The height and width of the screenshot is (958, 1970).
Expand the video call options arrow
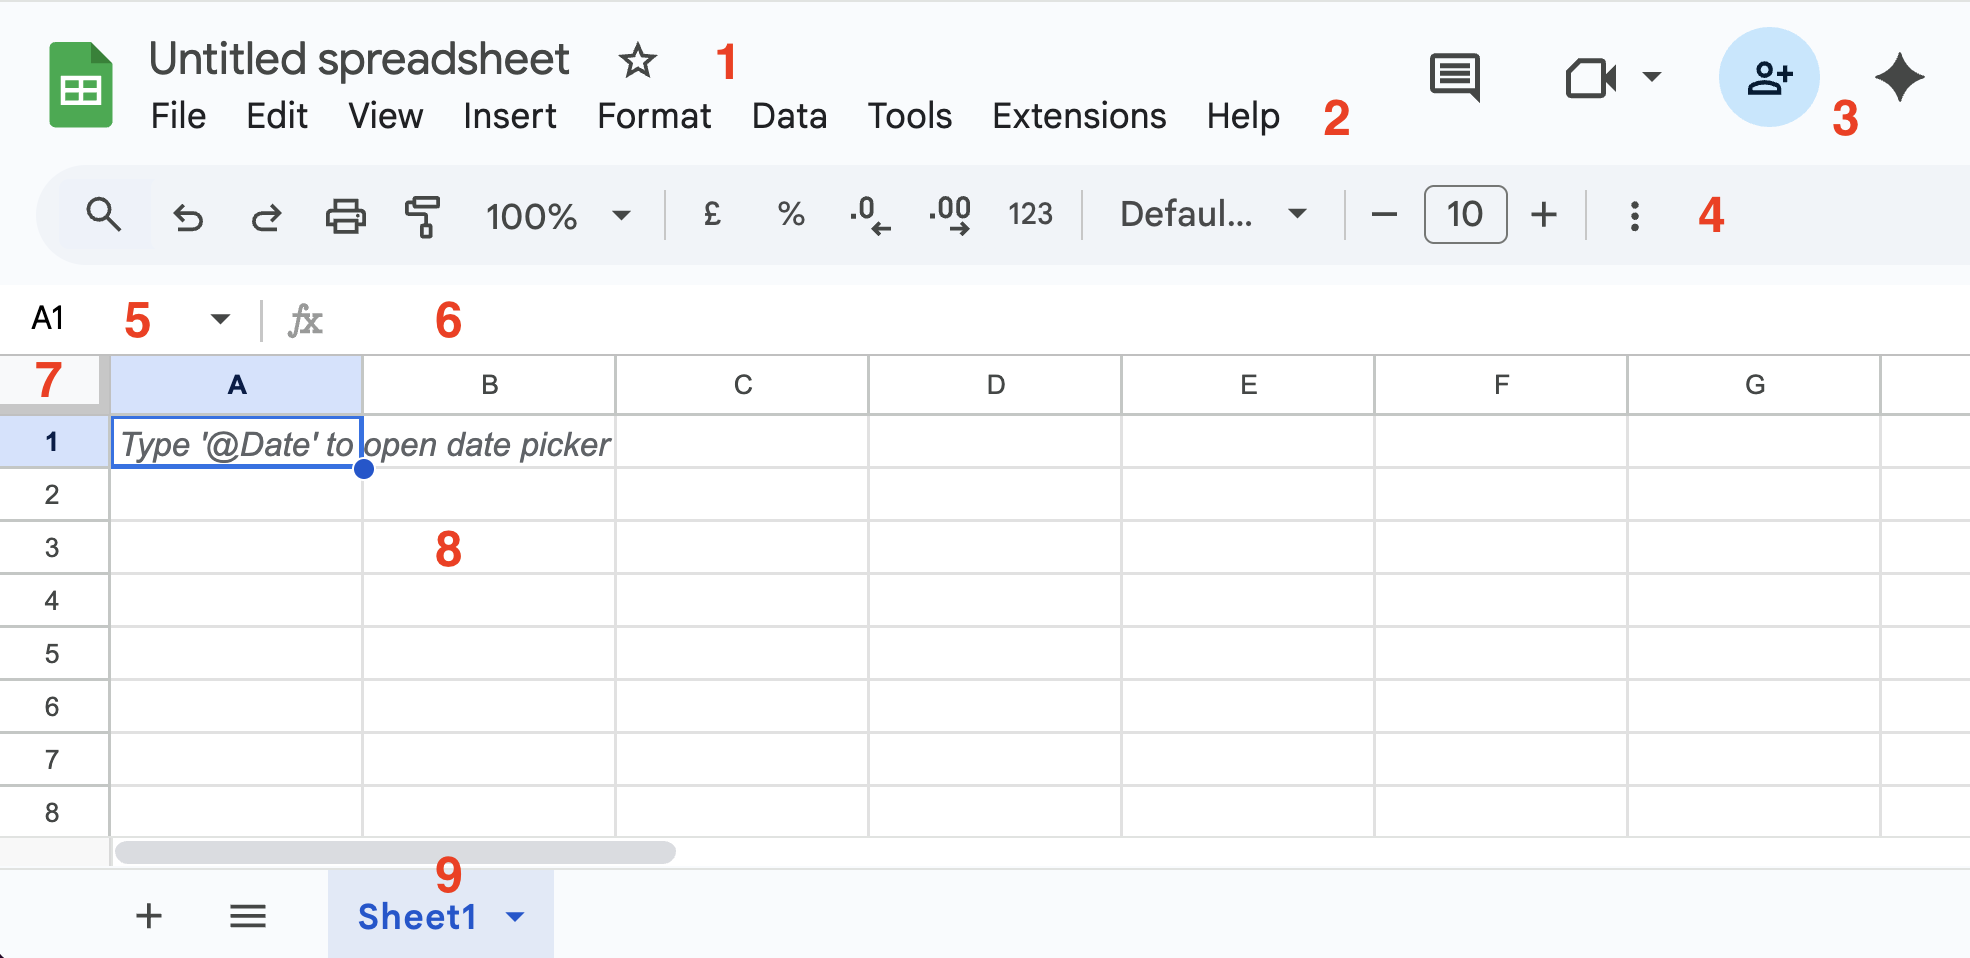click(x=1652, y=76)
